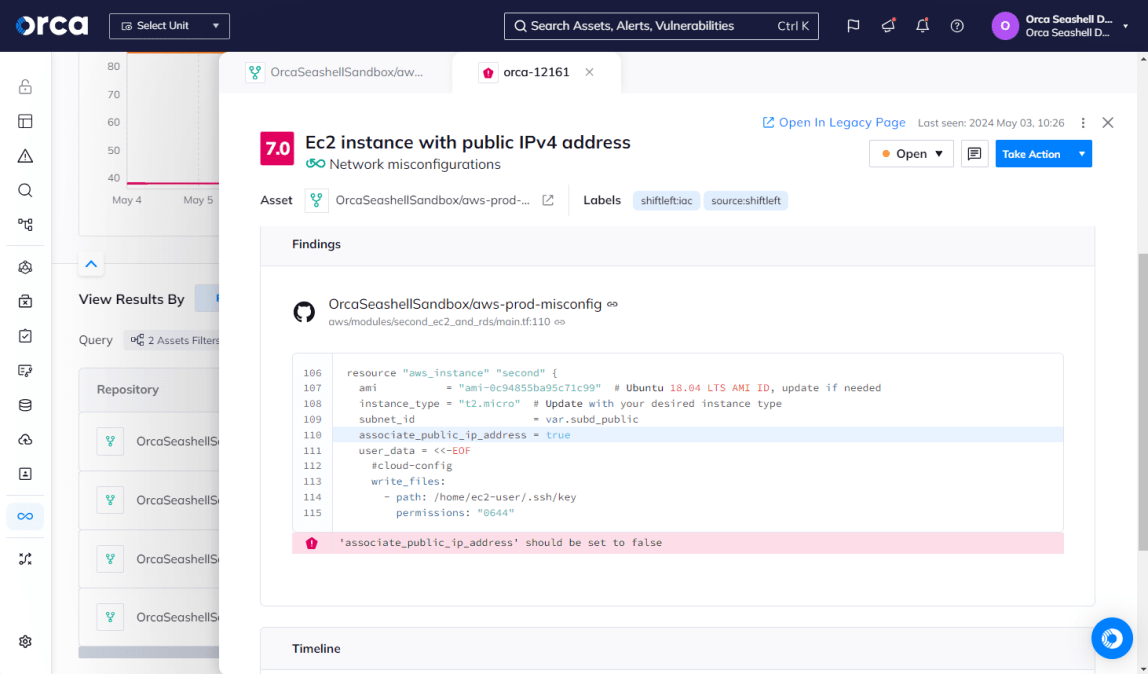Open the announcements megaphone icon

click(888, 26)
